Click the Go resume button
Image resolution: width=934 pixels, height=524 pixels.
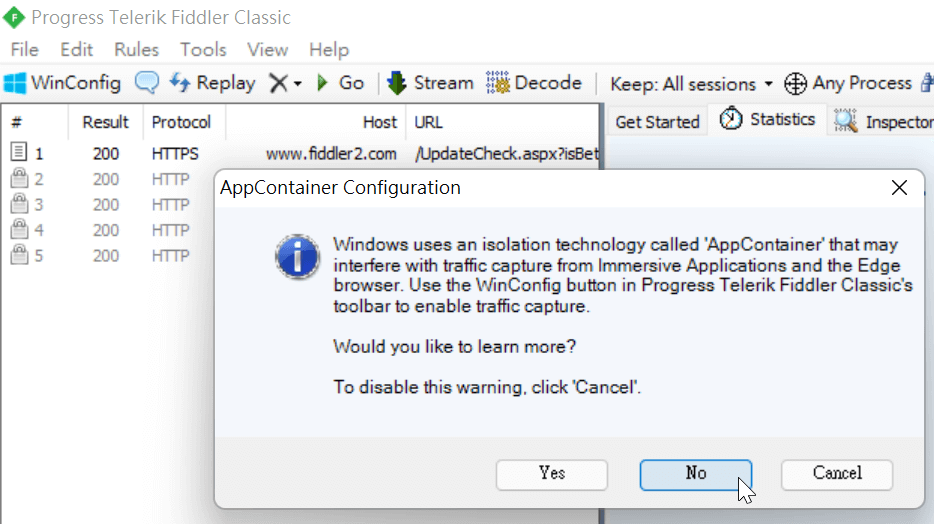pos(341,83)
